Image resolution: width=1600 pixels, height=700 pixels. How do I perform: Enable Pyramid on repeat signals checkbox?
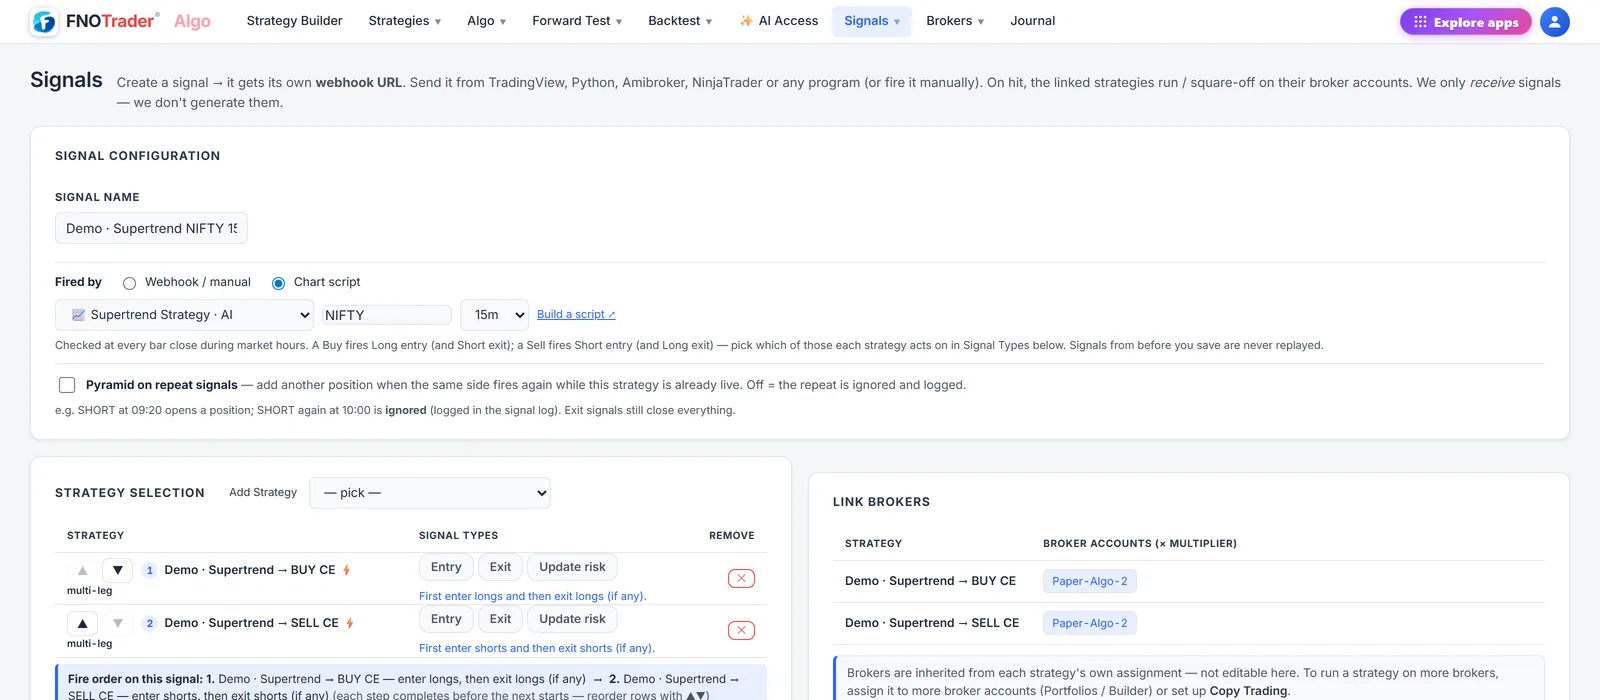(x=67, y=385)
